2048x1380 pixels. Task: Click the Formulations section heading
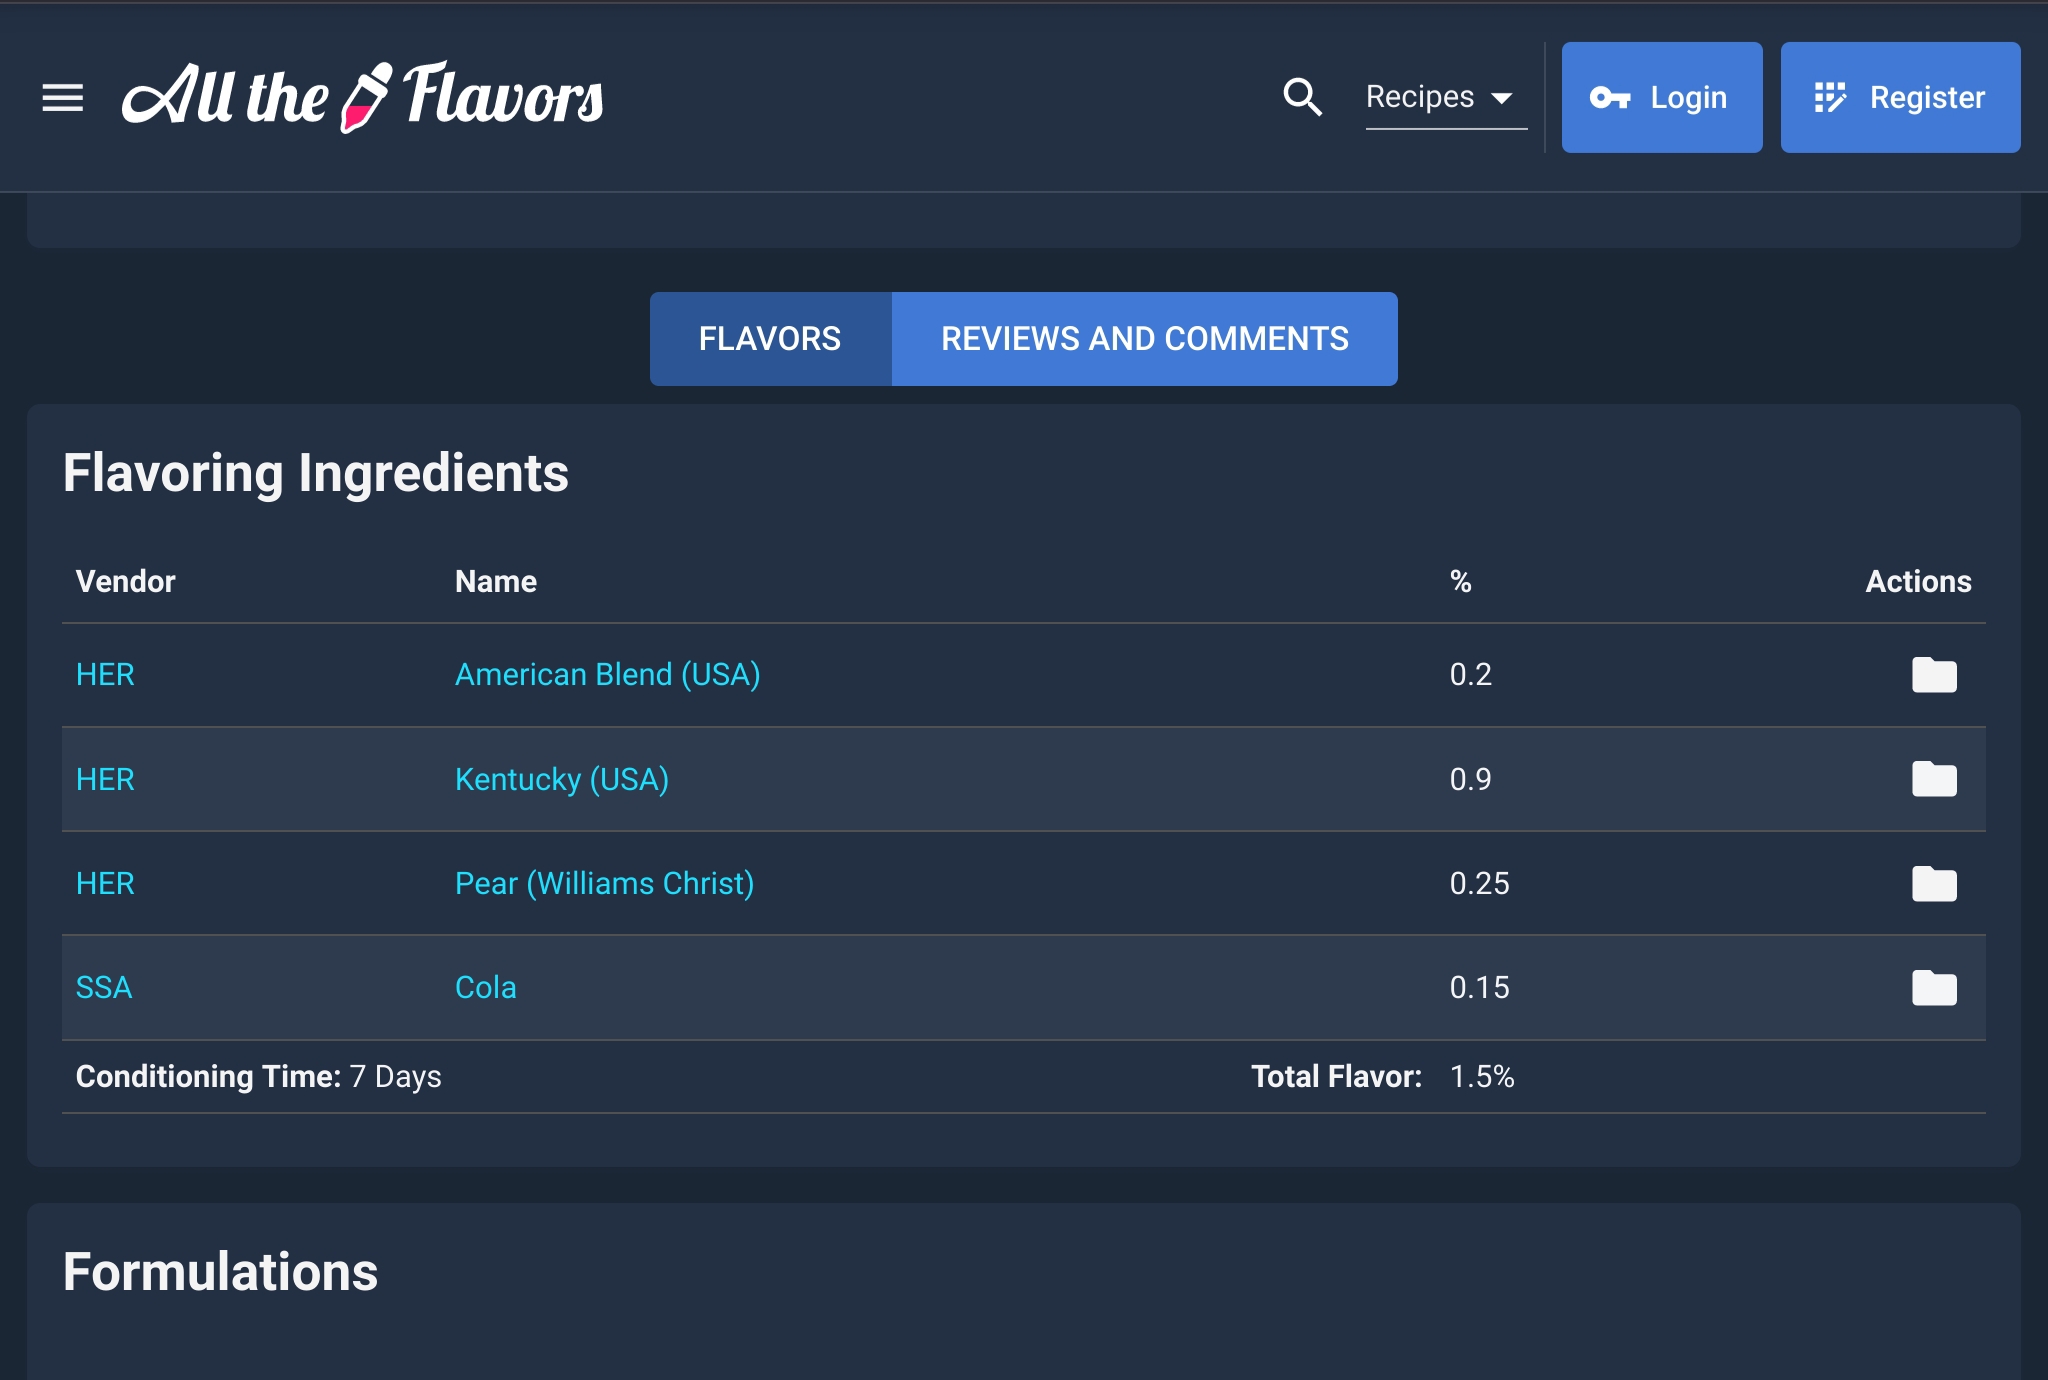pyautogui.click(x=220, y=1272)
